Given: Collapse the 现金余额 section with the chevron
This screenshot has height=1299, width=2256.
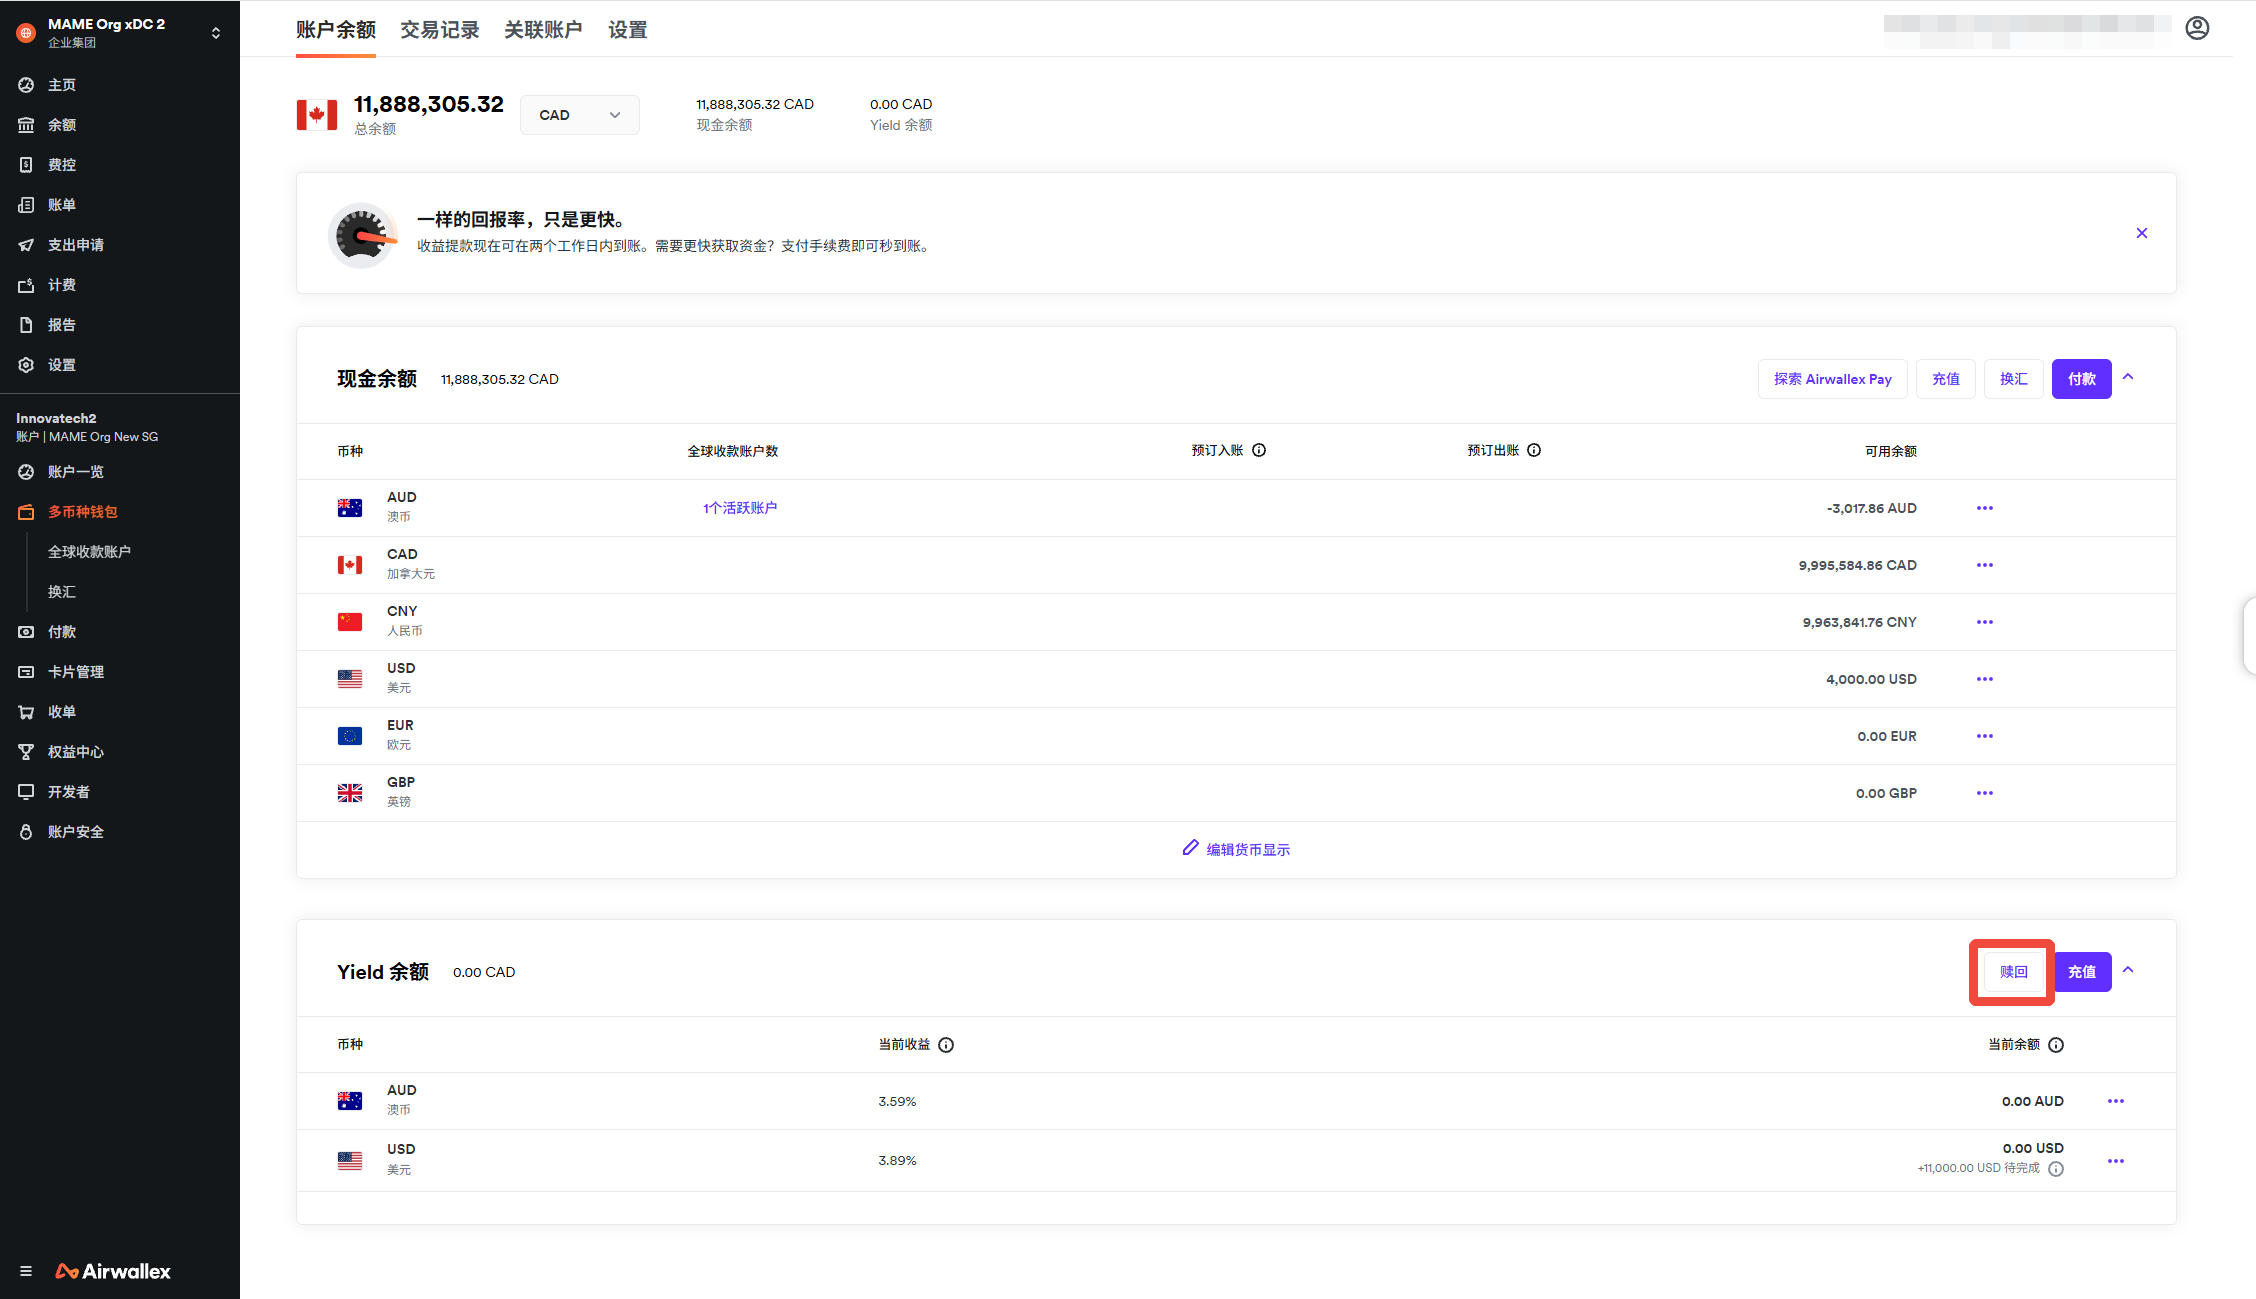Looking at the screenshot, I should [x=2128, y=377].
